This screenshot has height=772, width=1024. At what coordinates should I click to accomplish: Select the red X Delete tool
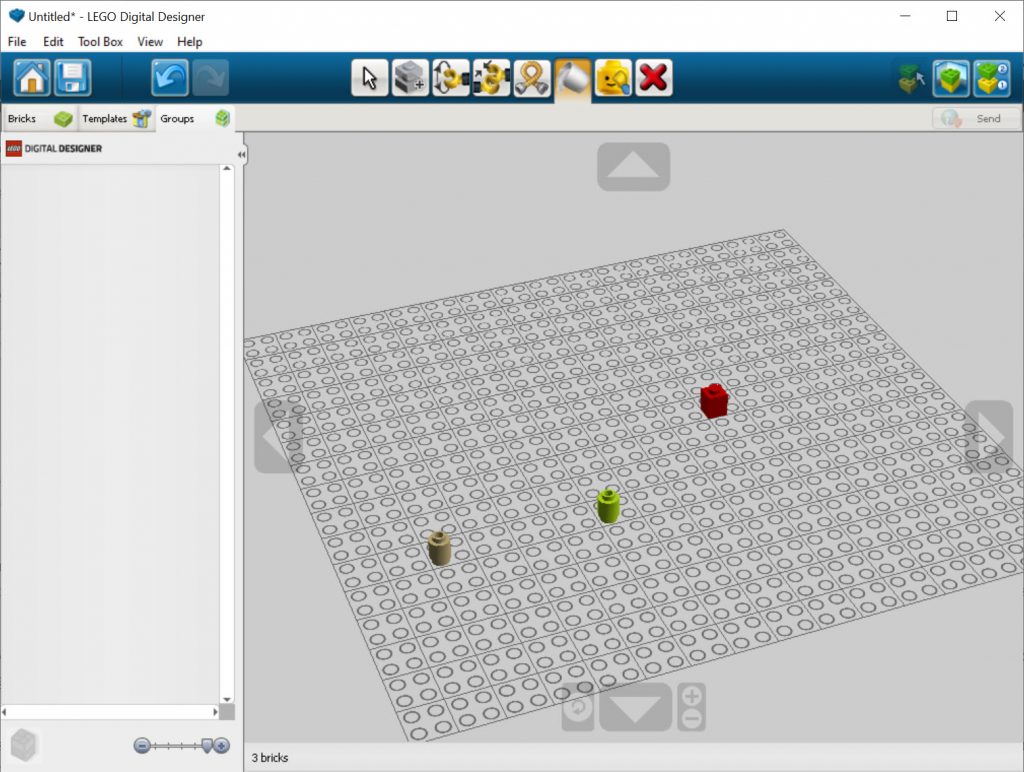tap(654, 78)
